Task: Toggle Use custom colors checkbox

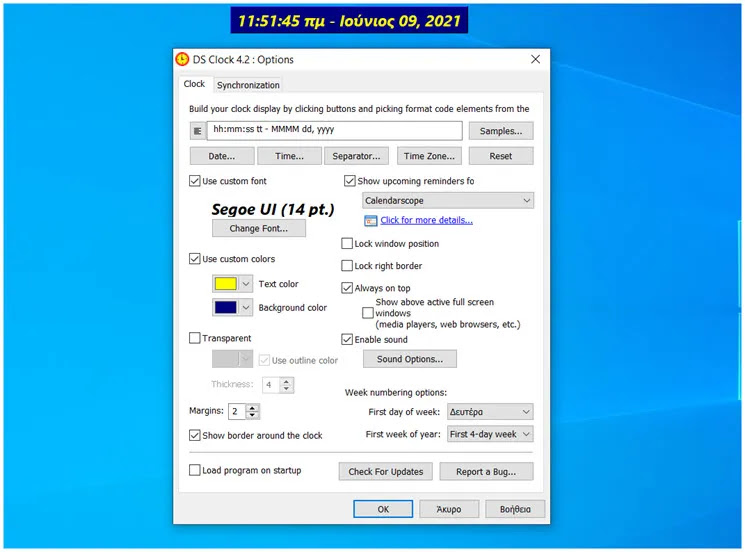Action: tap(194, 259)
